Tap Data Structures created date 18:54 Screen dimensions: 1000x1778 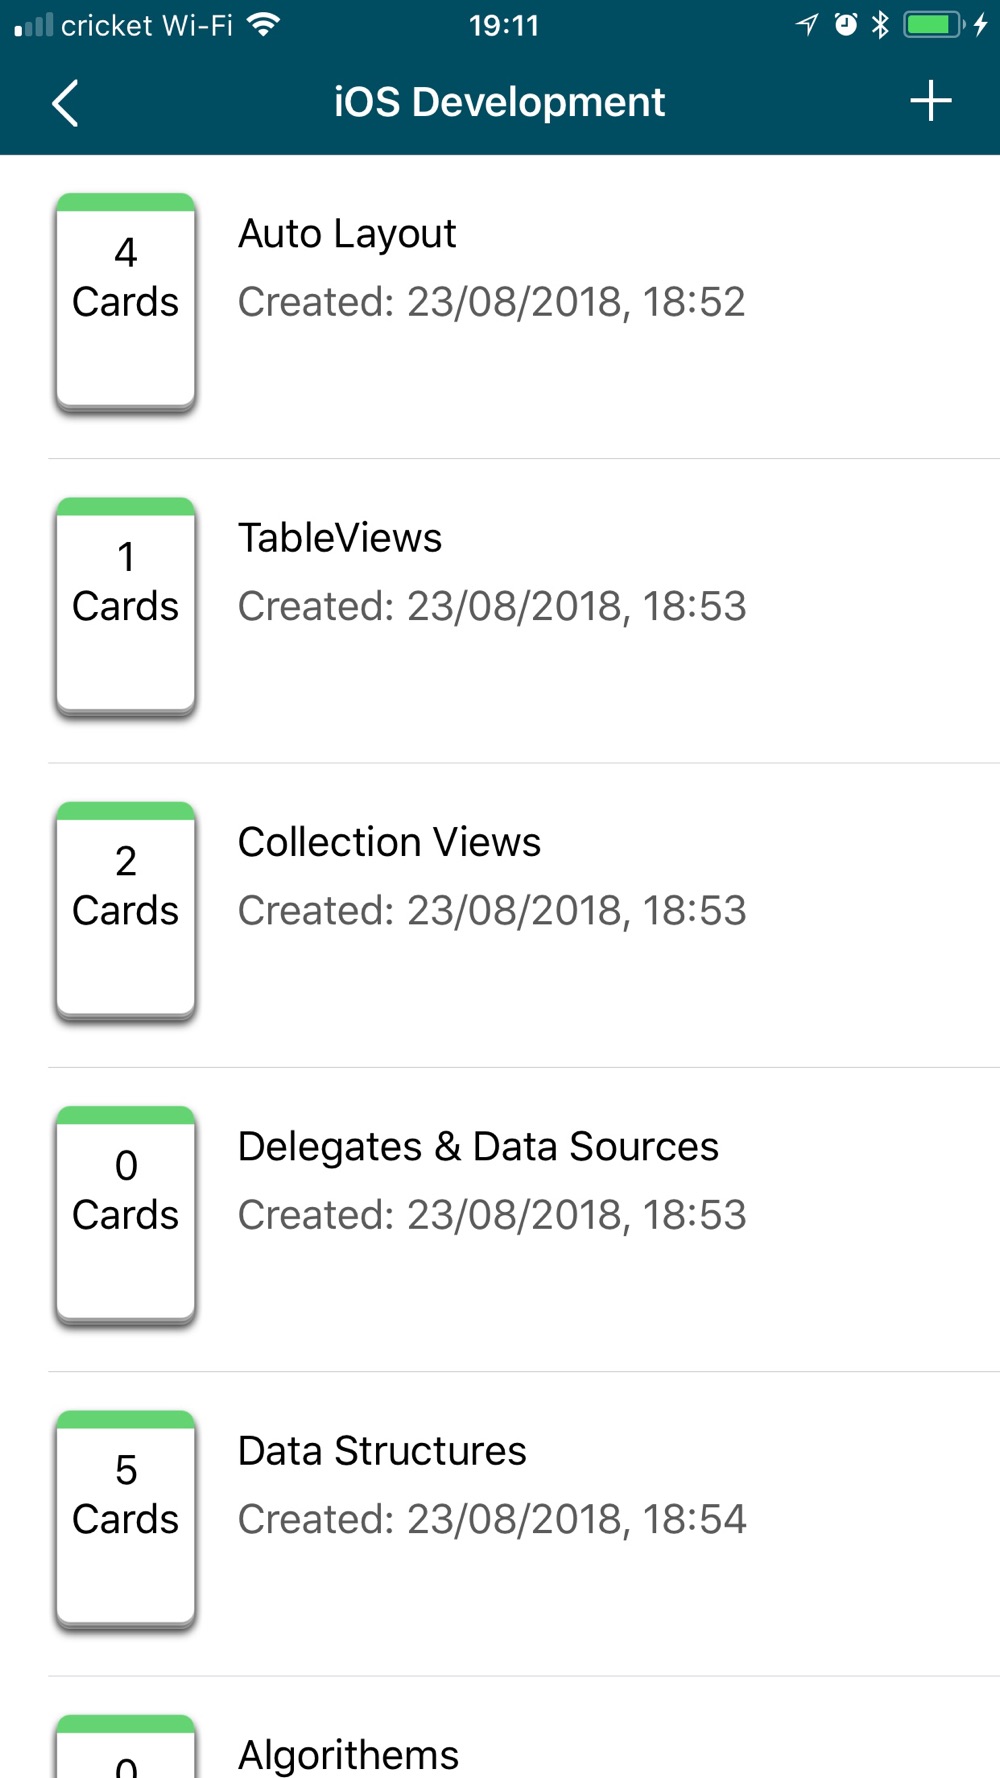492,1520
